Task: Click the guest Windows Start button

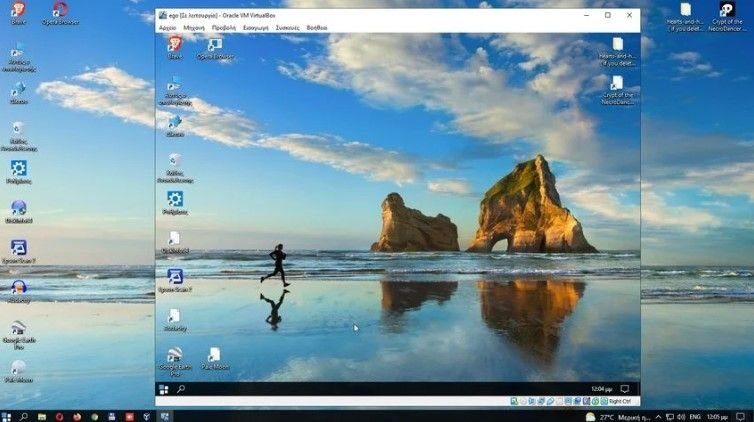Action: [164, 389]
